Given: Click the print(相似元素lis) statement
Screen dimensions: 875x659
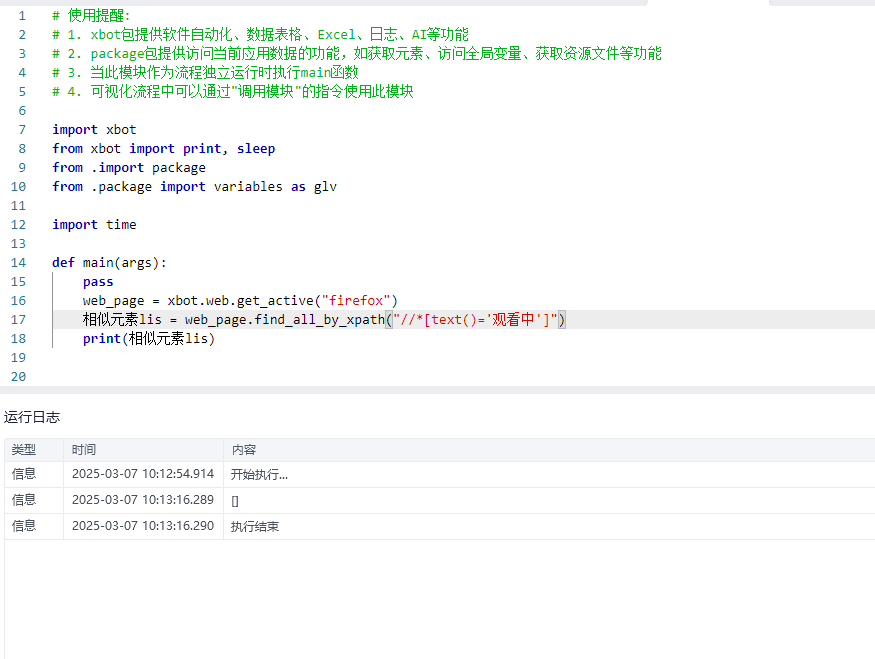Looking at the screenshot, I should 148,339.
